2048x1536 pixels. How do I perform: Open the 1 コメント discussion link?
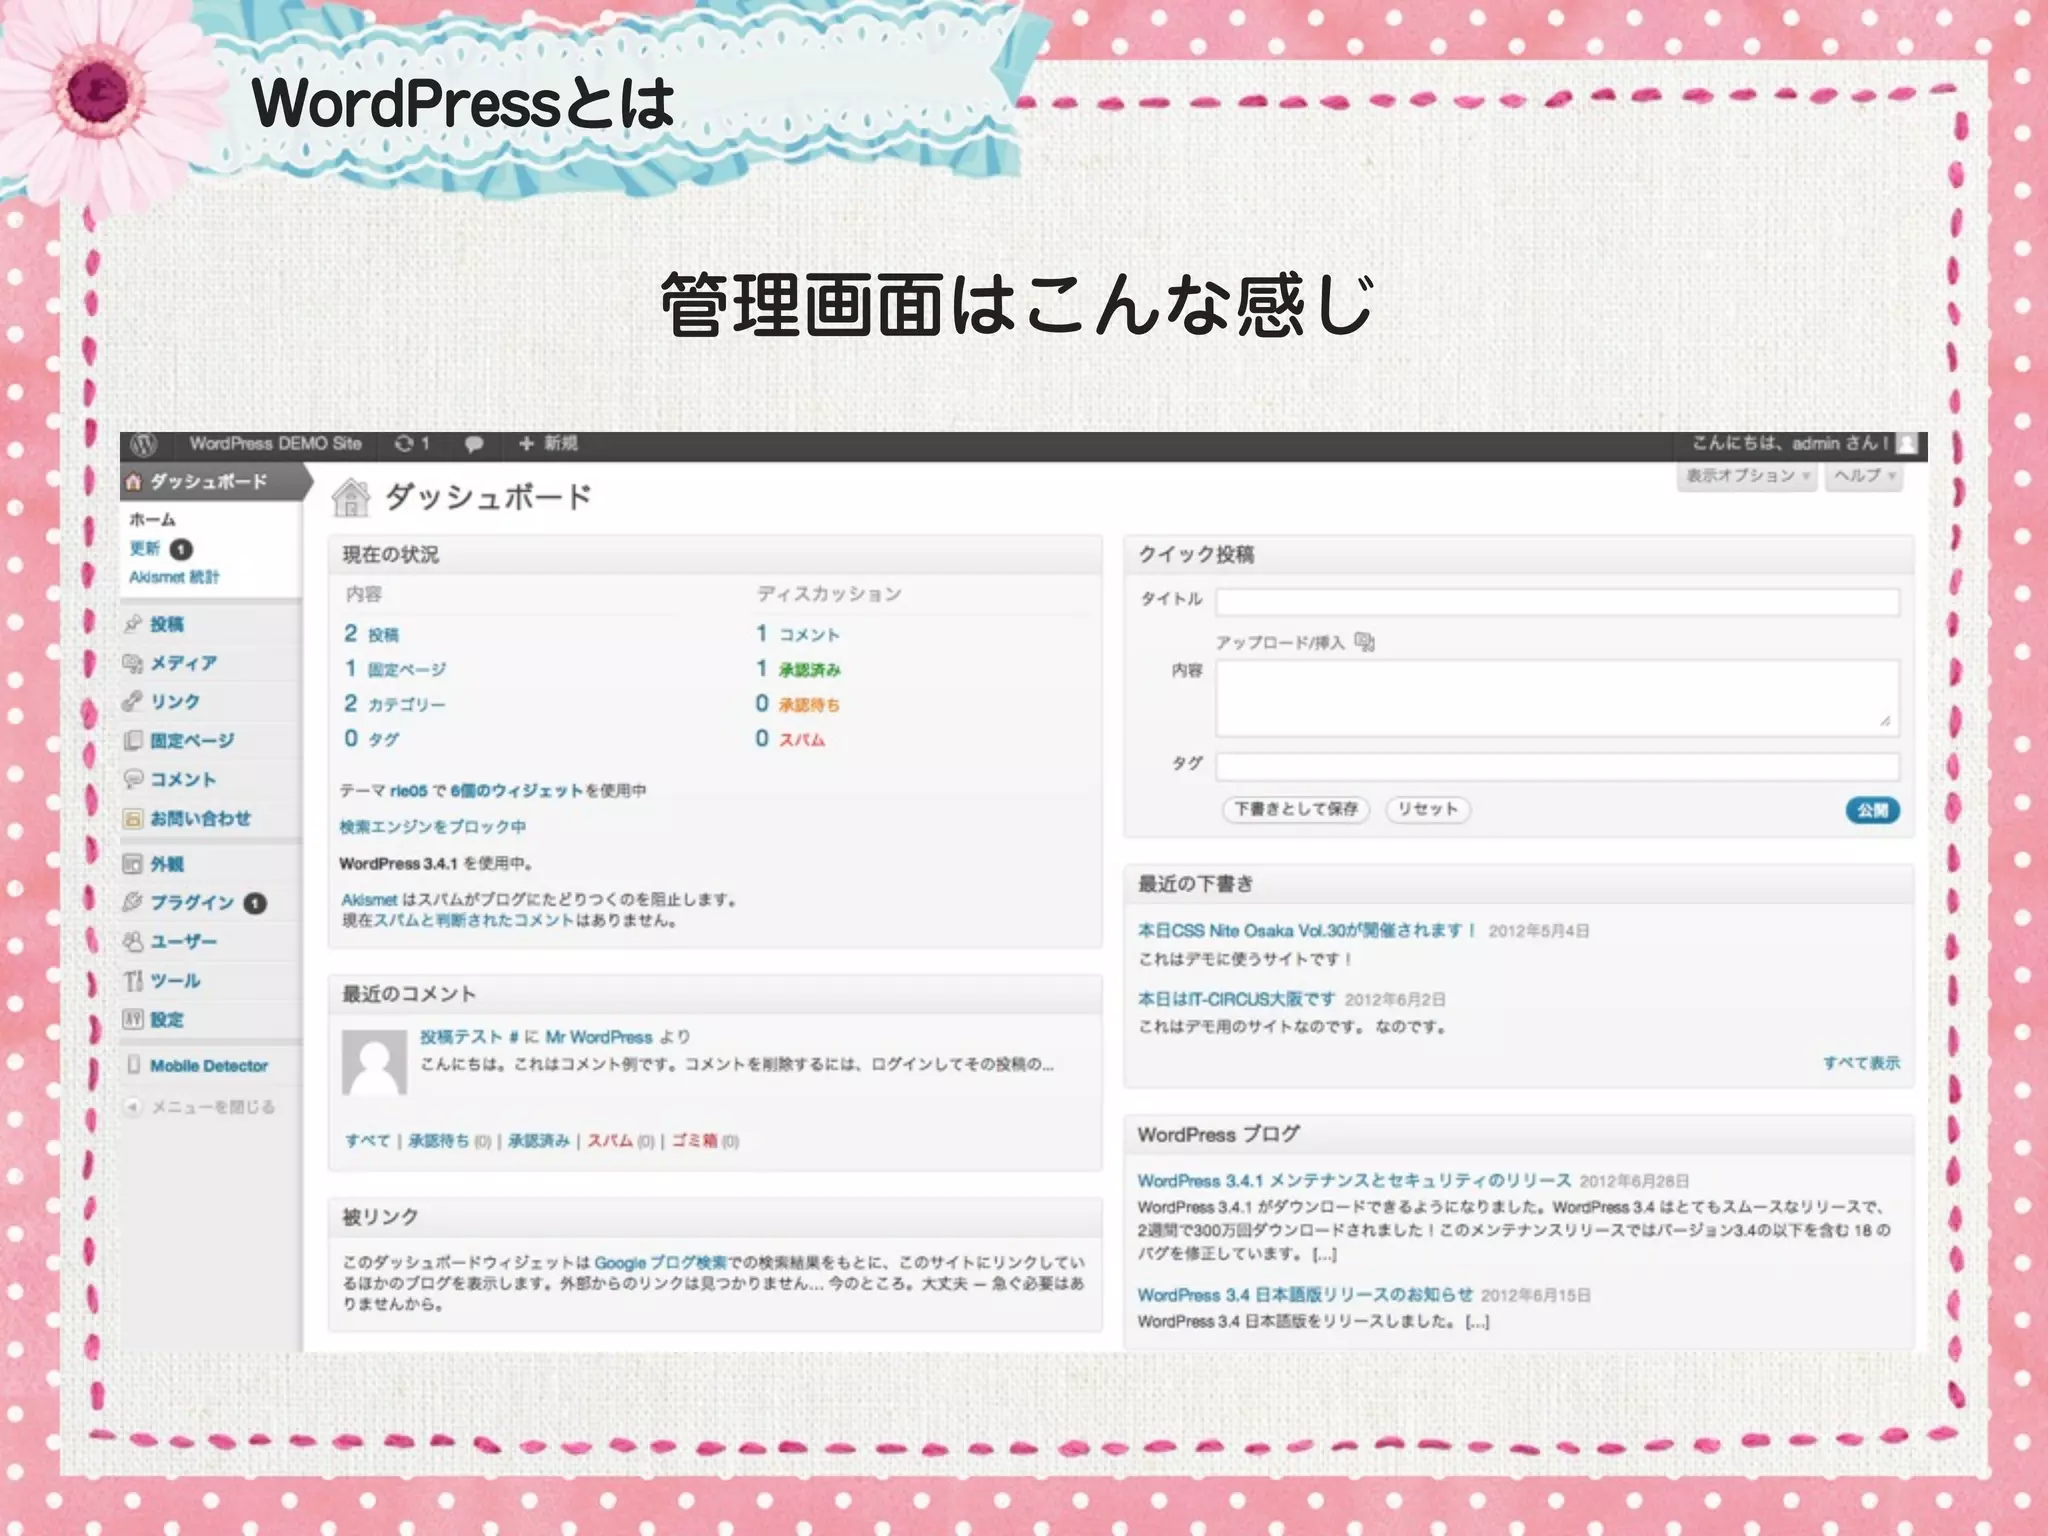pos(797,634)
